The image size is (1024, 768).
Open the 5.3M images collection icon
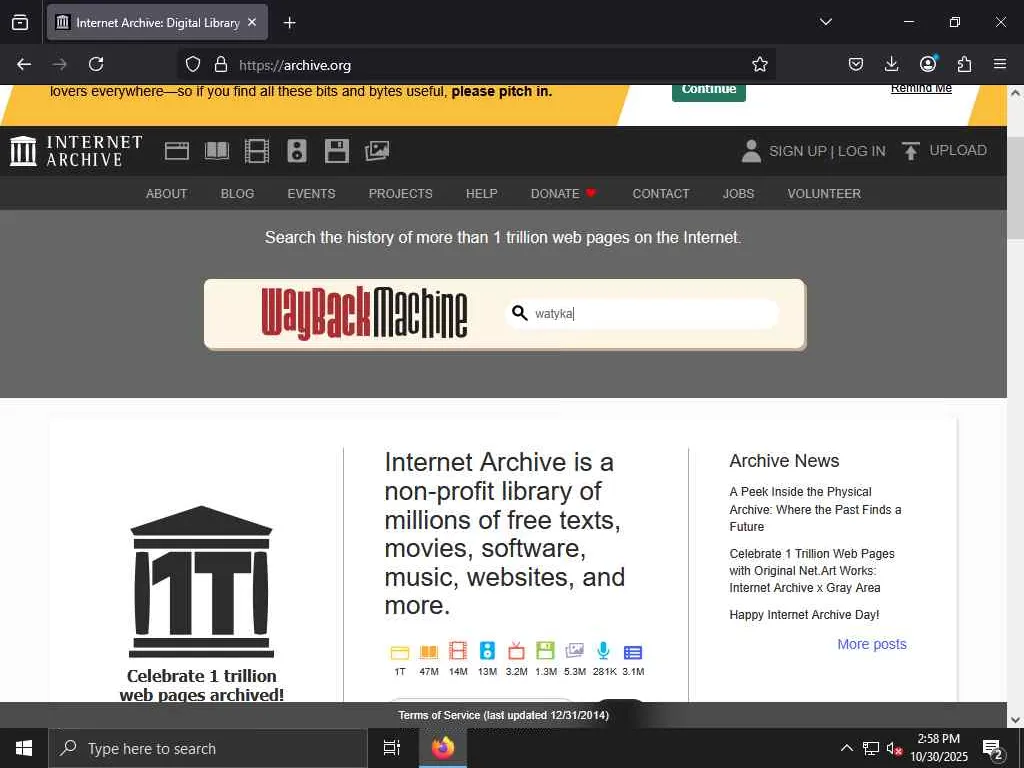(575, 651)
